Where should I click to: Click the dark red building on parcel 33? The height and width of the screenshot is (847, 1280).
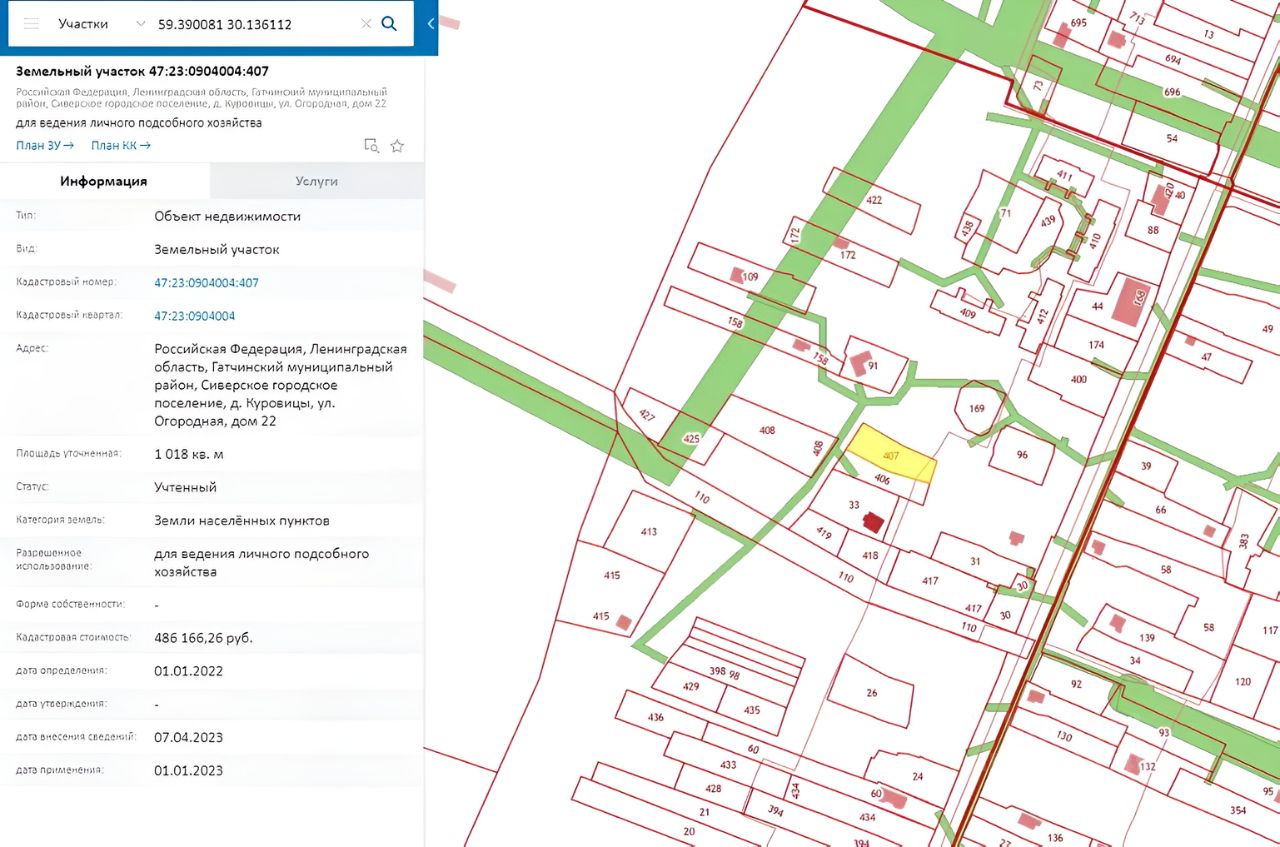874,522
